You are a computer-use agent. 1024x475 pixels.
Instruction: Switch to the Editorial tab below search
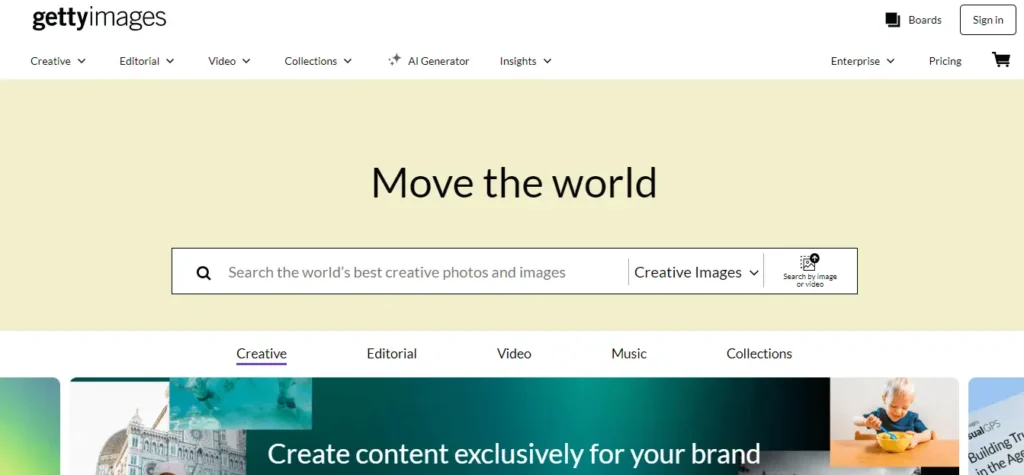pyautogui.click(x=392, y=354)
